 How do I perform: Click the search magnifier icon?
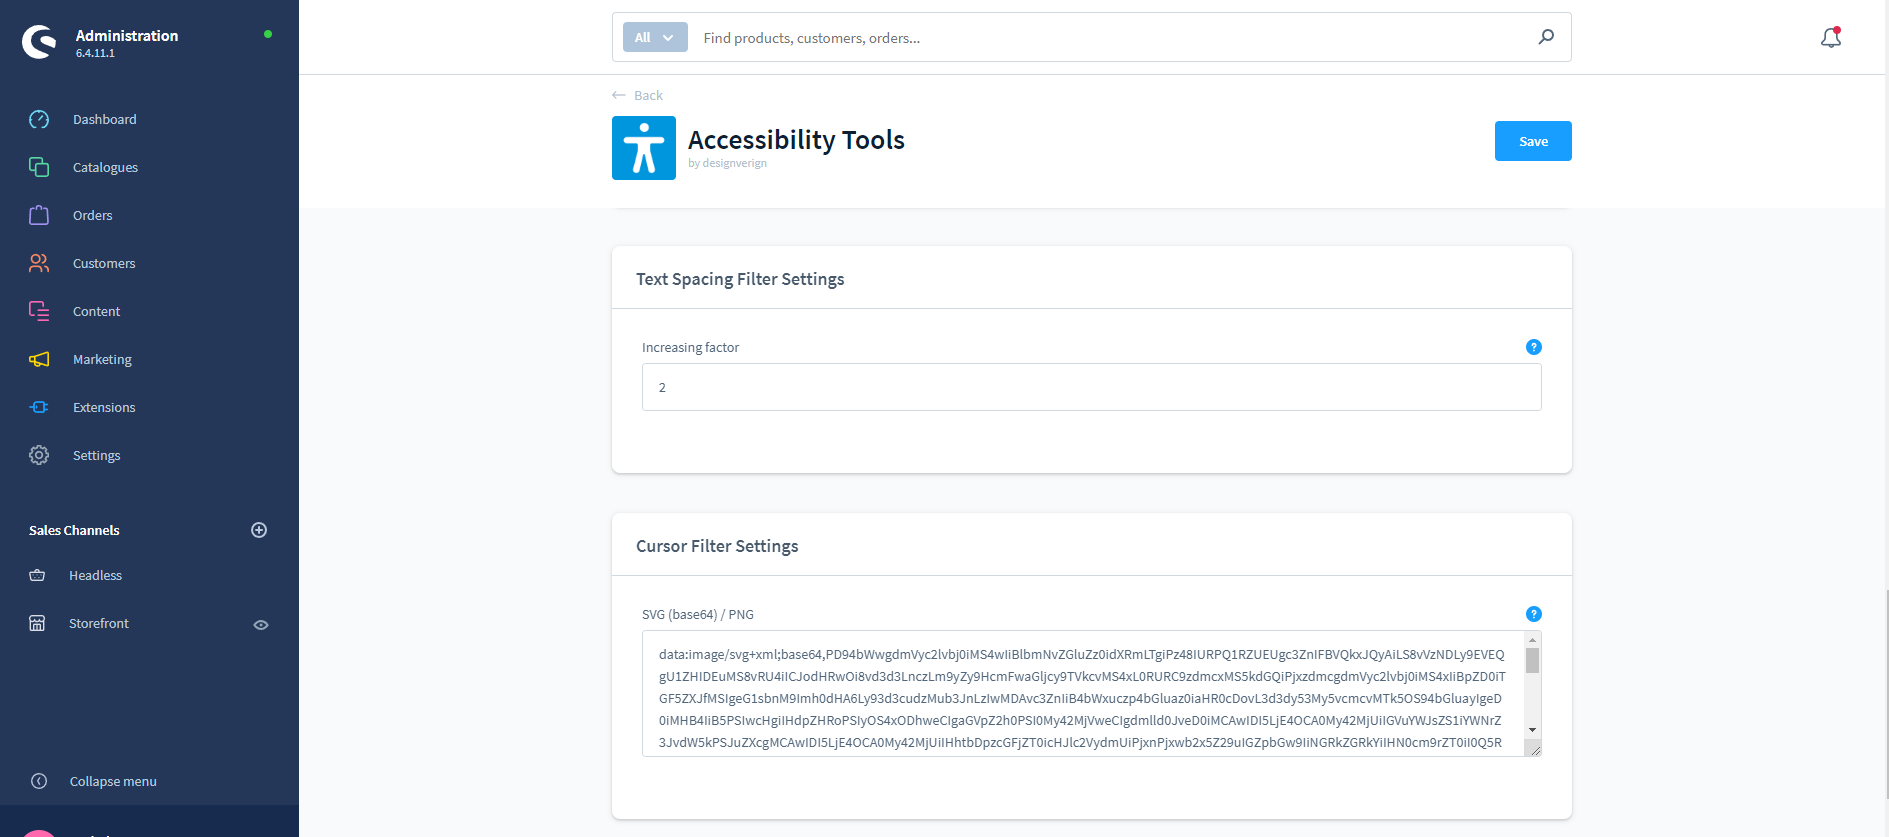click(1546, 37)
